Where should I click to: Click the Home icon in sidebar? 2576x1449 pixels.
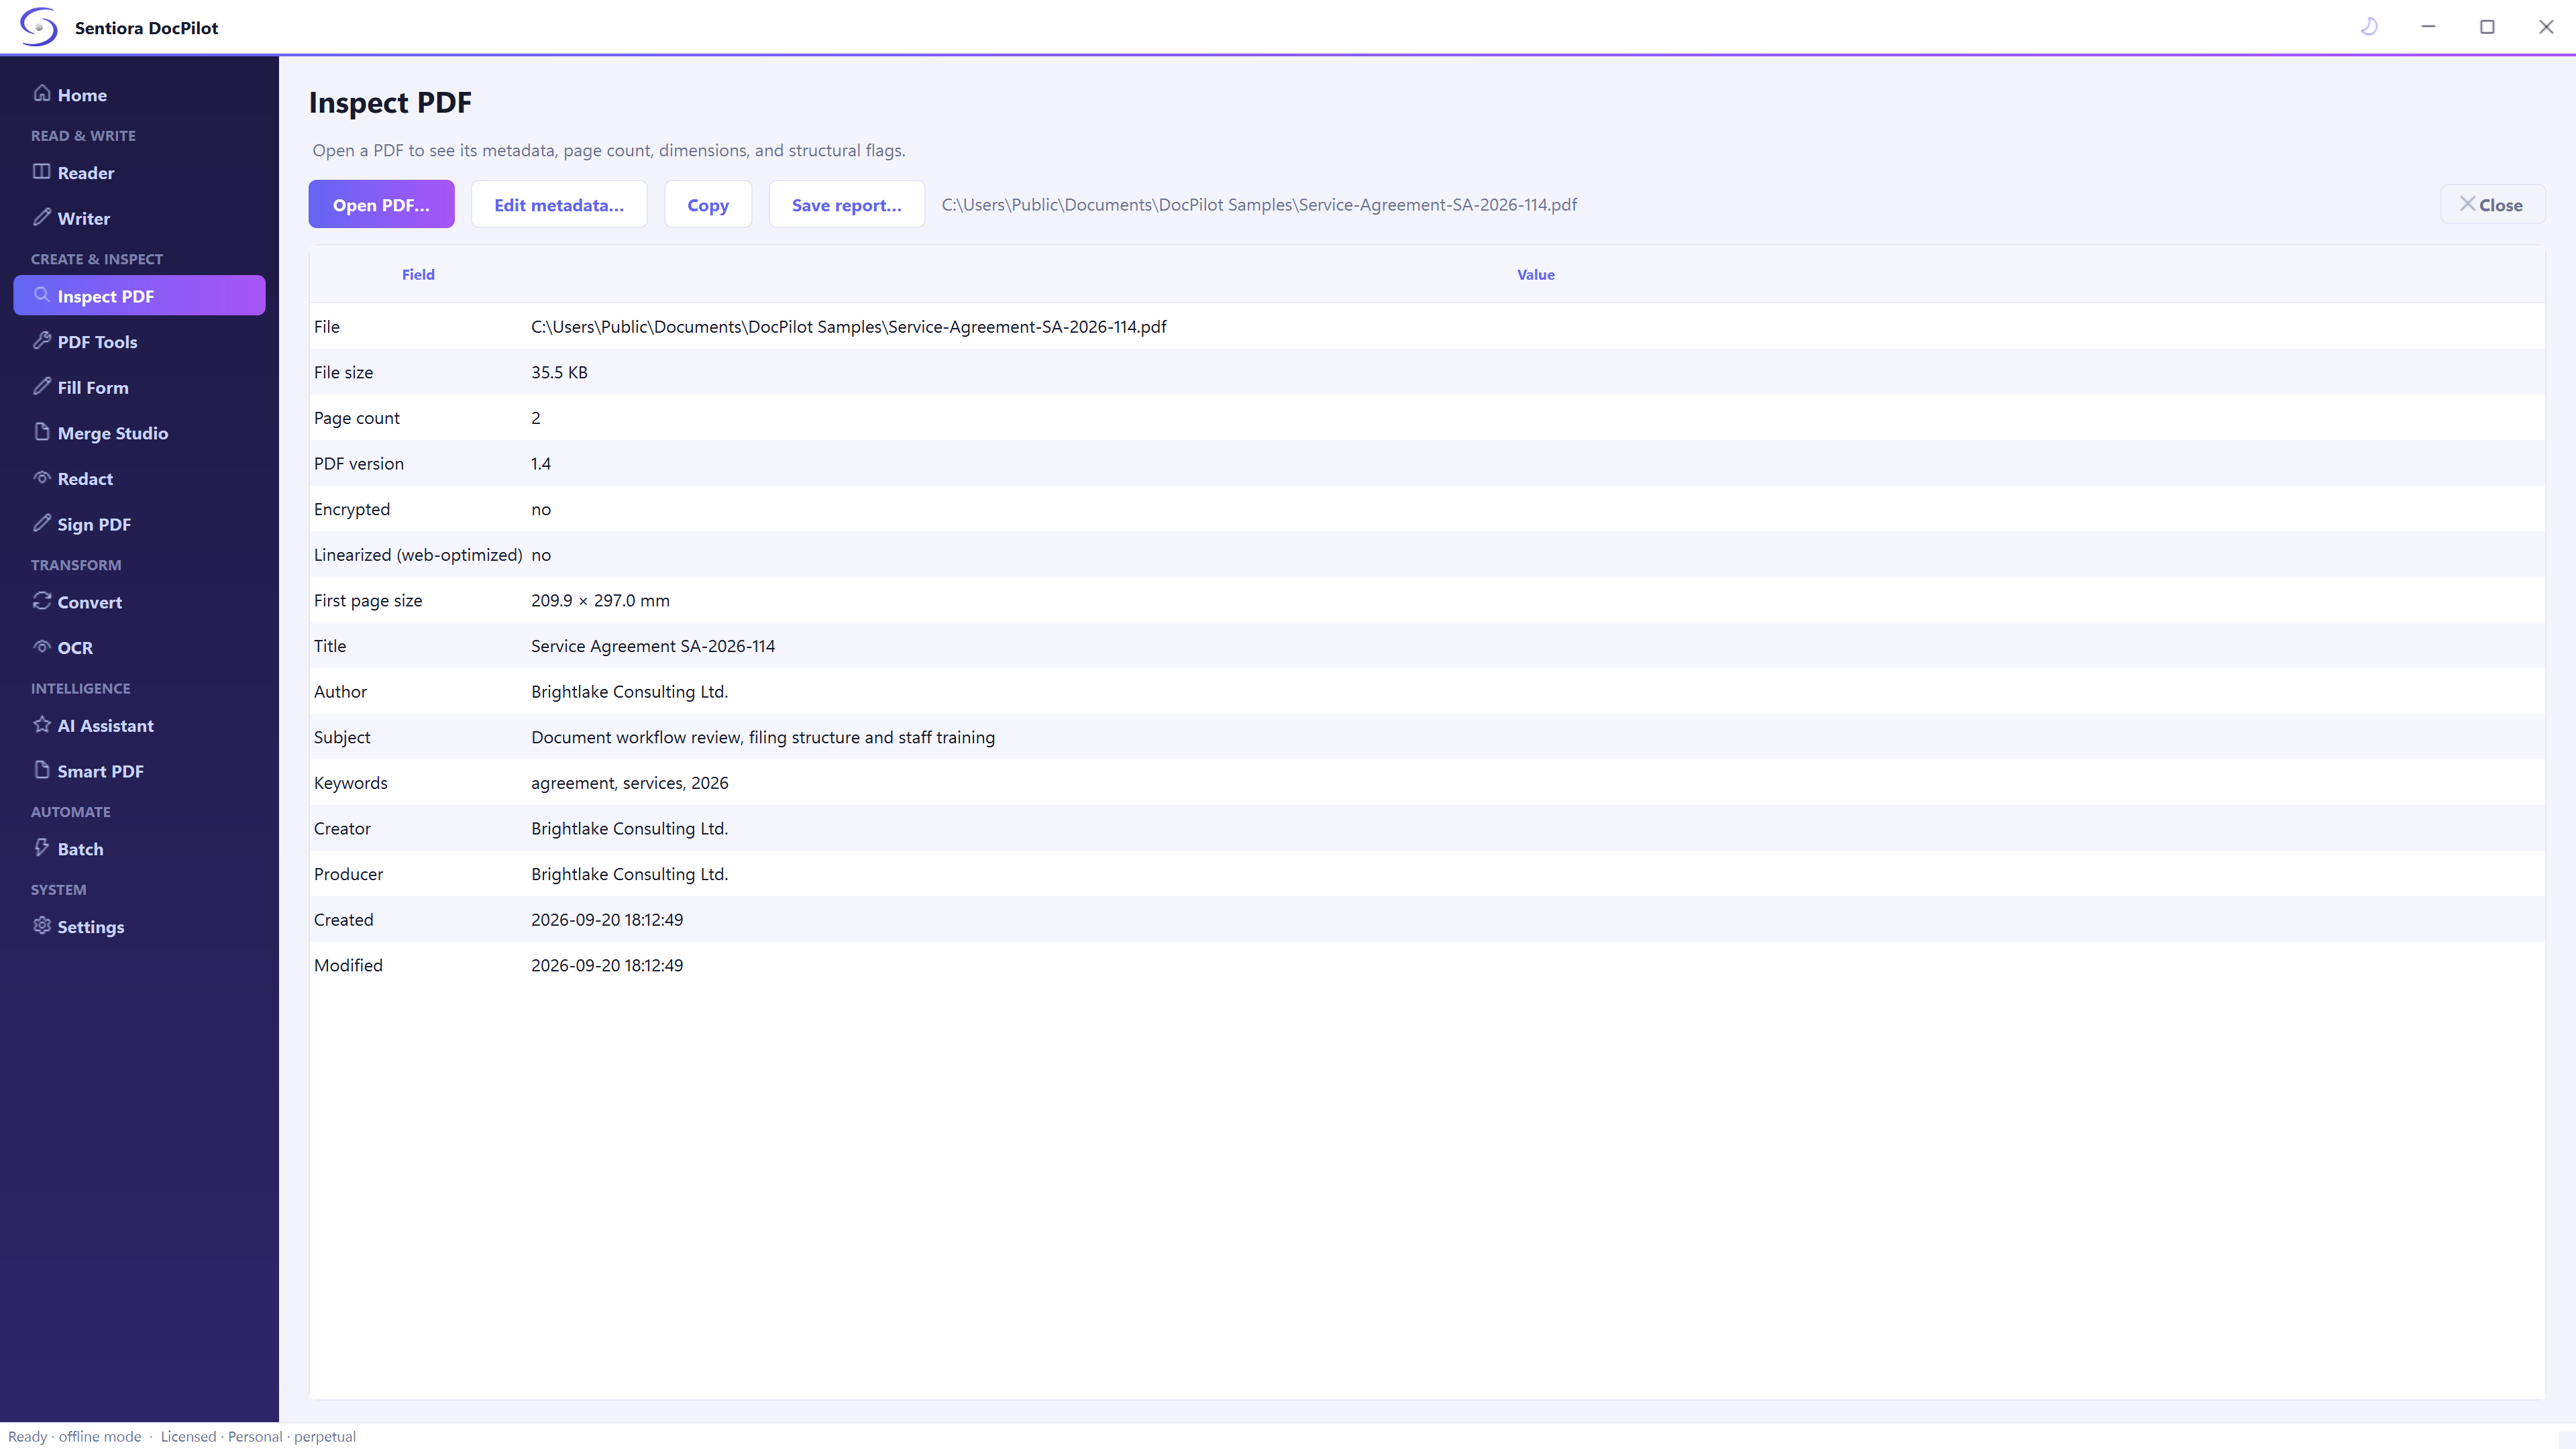point(42,93)
